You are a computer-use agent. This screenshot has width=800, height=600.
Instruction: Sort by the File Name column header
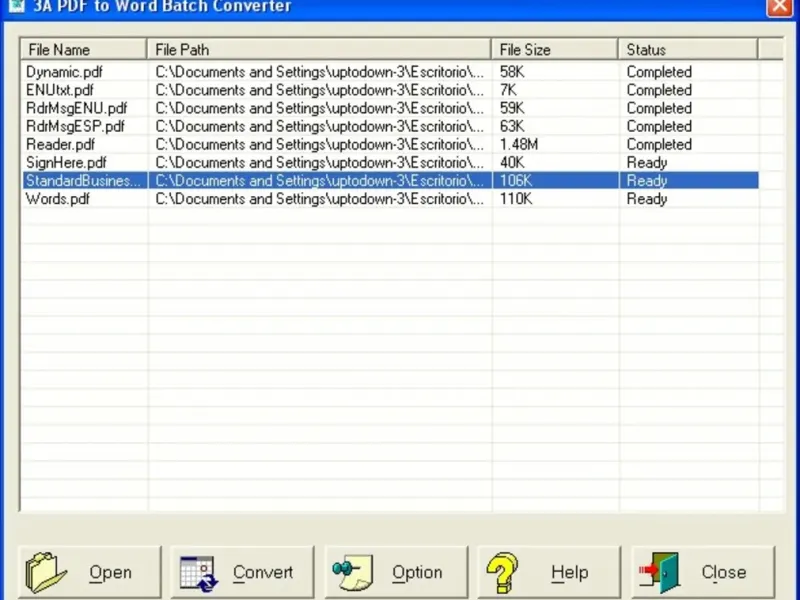84,49
